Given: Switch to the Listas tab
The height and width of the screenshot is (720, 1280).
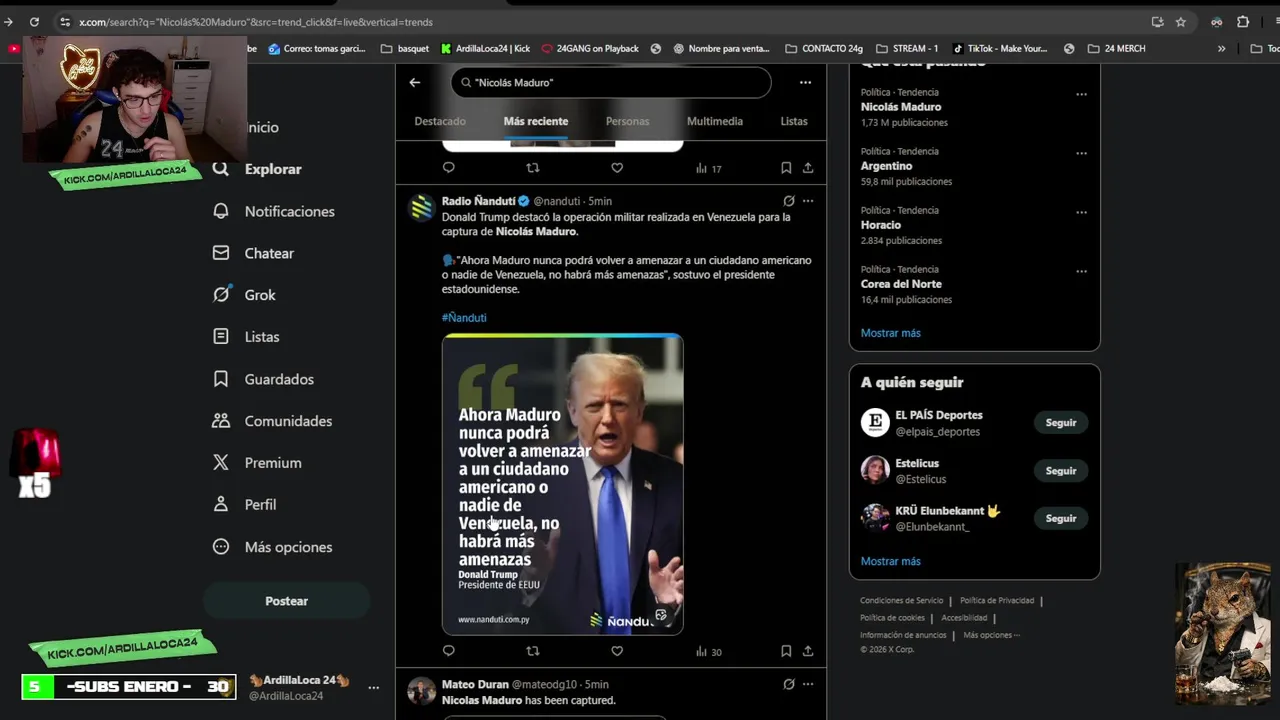Looking at the screenshot, I should 794,121.
